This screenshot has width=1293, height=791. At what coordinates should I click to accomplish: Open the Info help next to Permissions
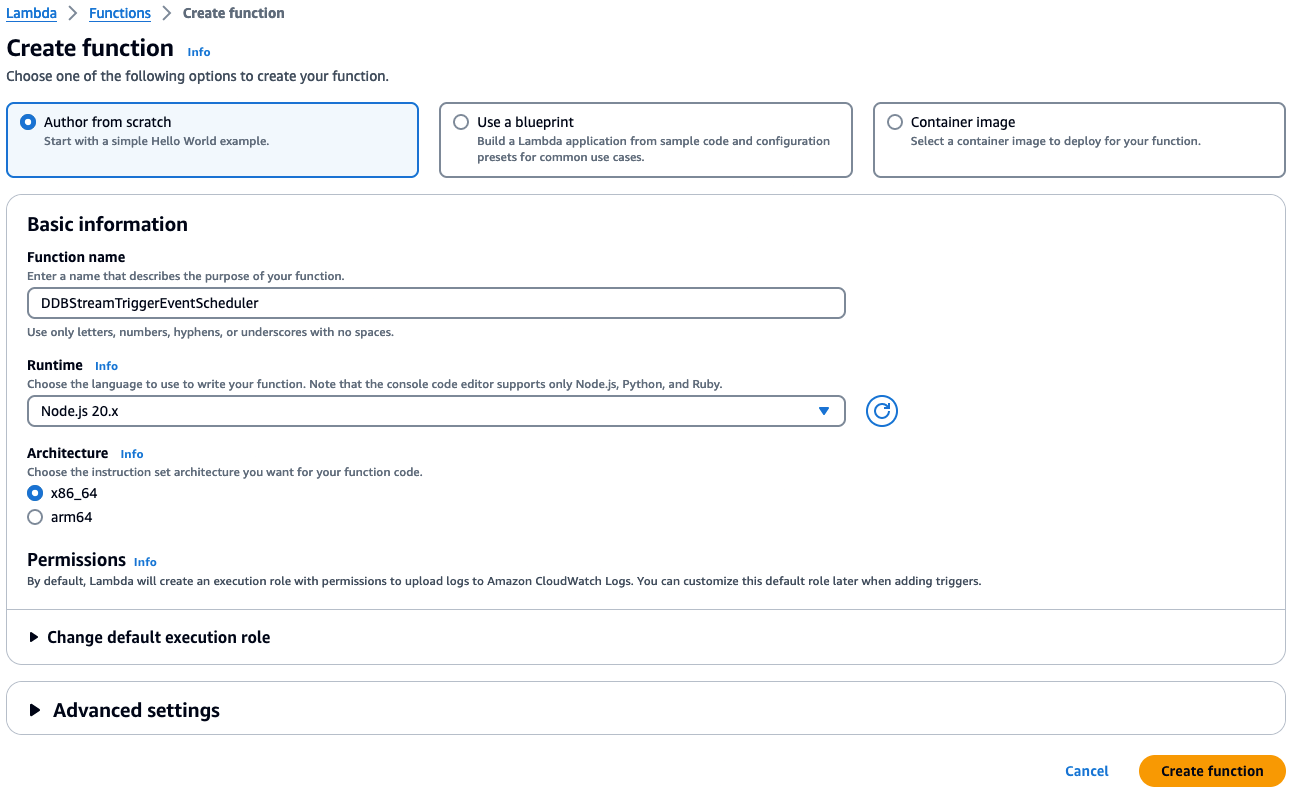click(145, 562)
